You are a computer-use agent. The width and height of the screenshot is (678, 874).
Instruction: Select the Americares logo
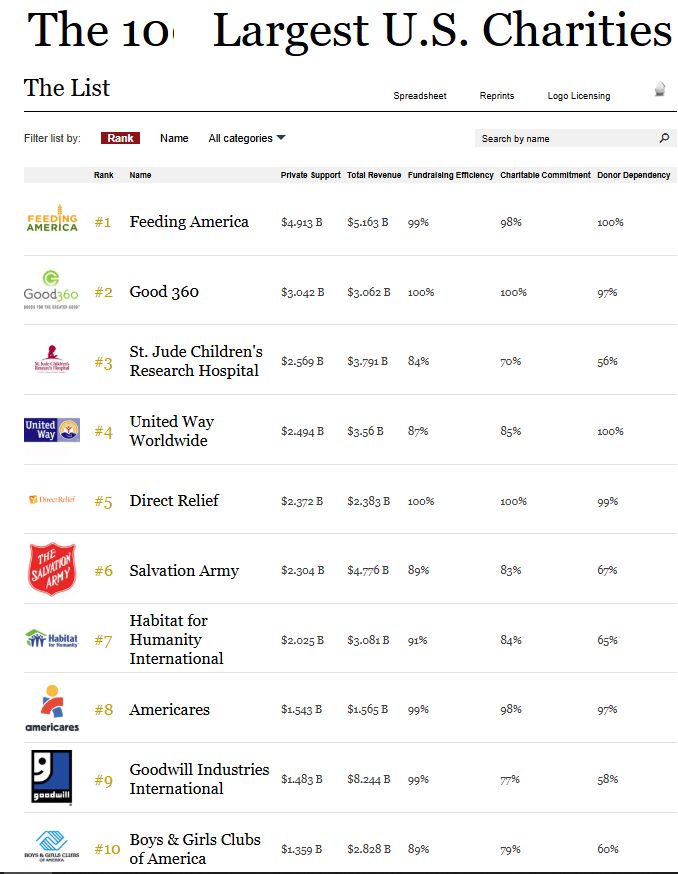click(52, 709)
